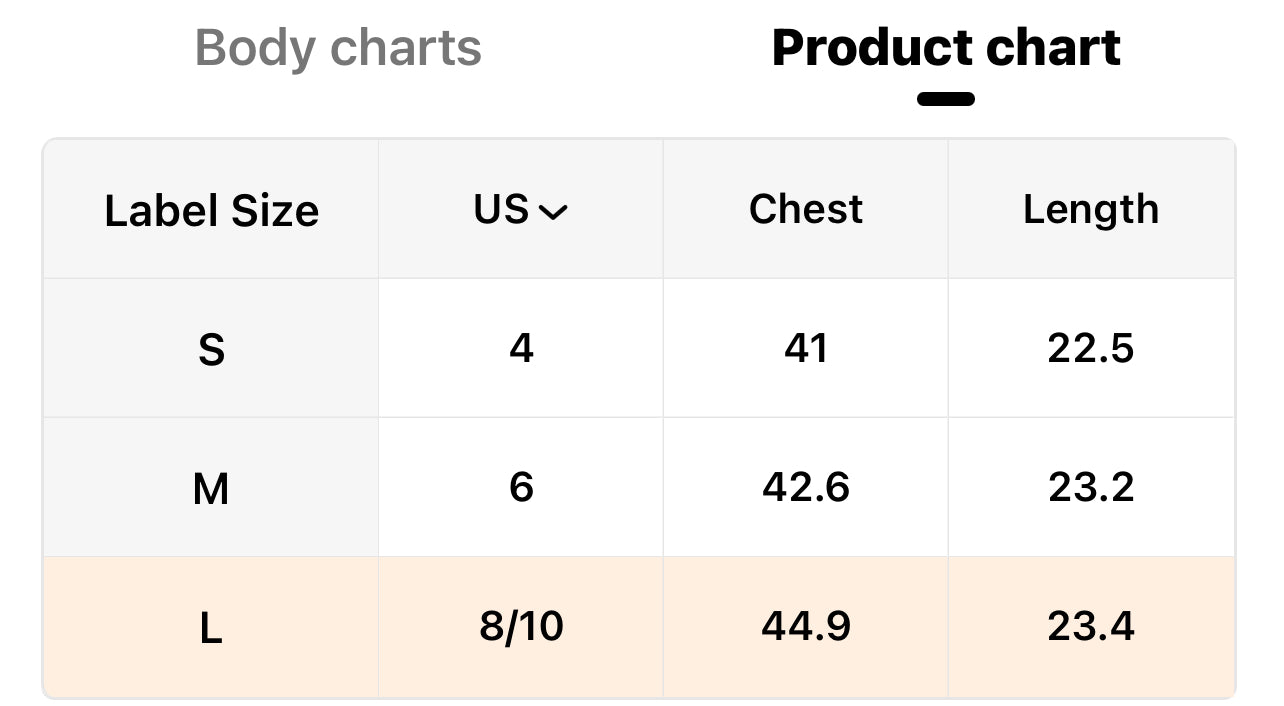
Task: Open the US size region dropdown
Action: 521,209
